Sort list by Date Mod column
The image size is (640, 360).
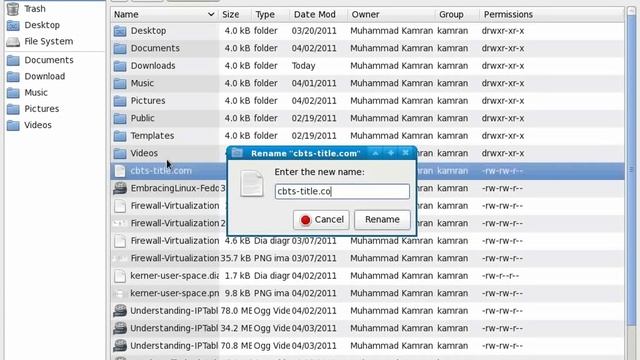click(318, 14)
